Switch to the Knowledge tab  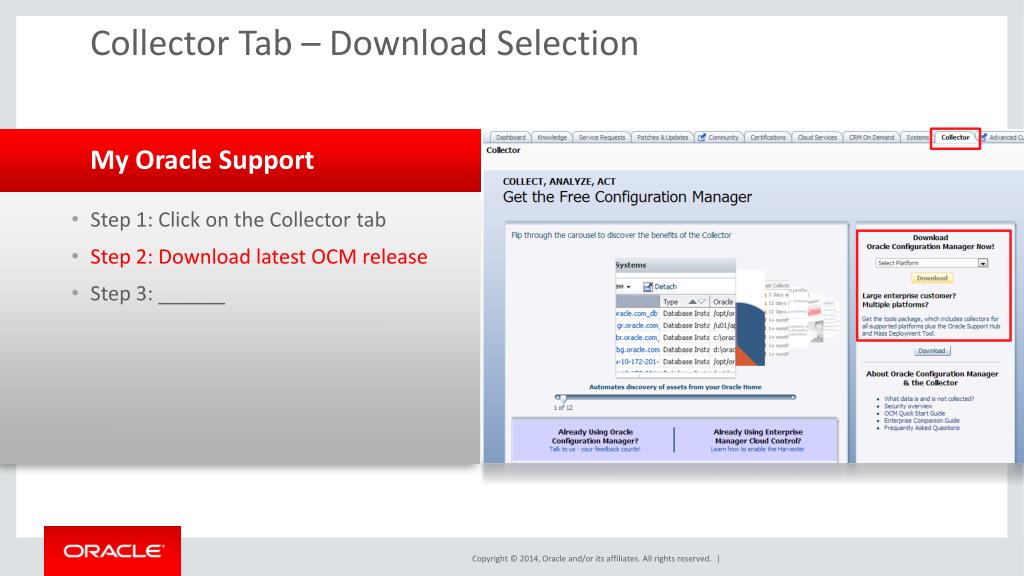tap(552, 137)
